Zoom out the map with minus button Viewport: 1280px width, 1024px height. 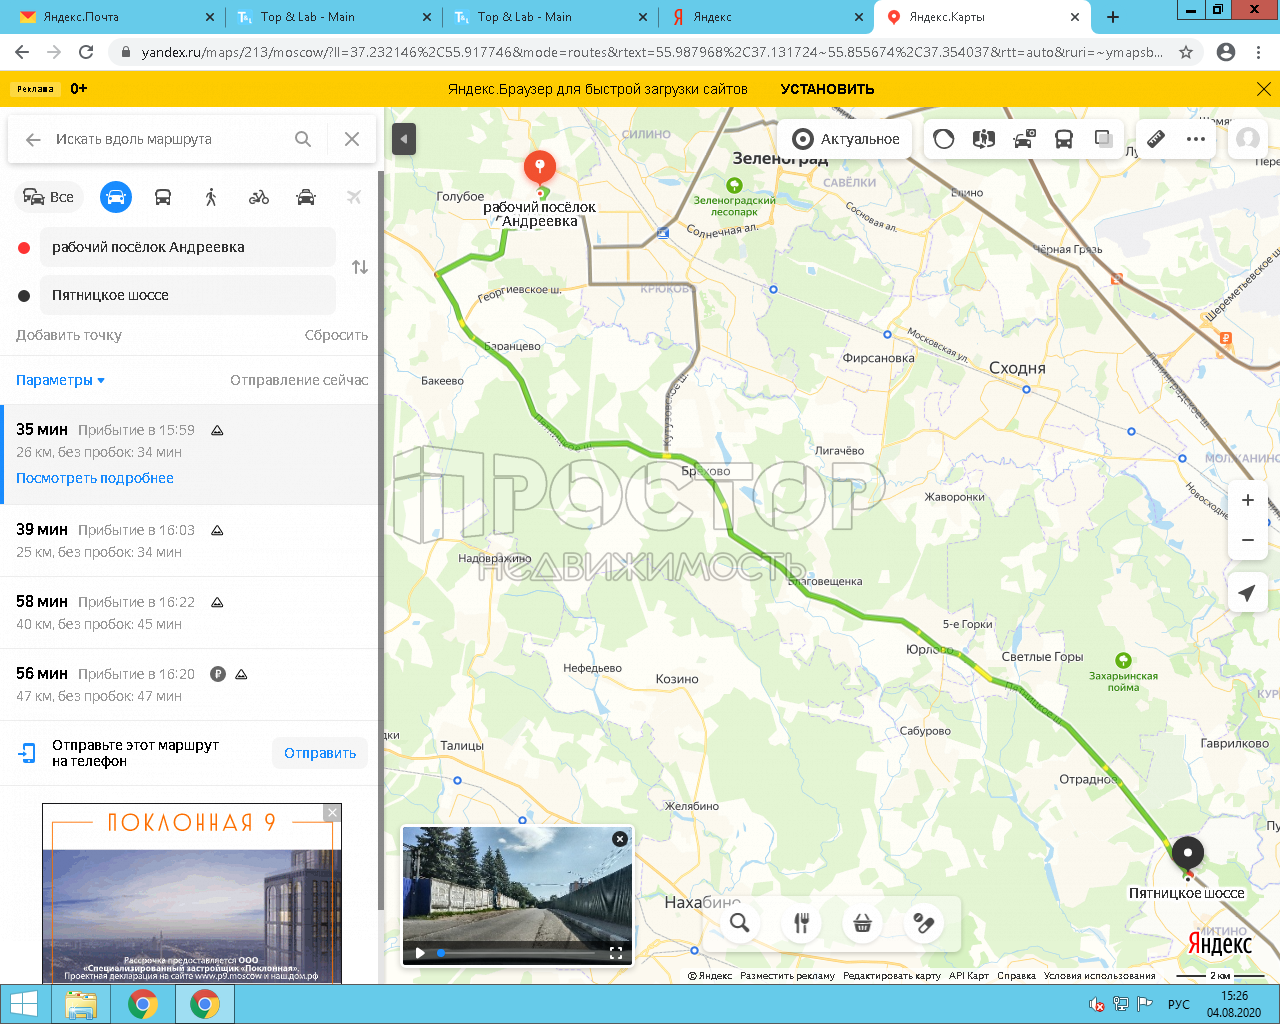pos(1247,540)
